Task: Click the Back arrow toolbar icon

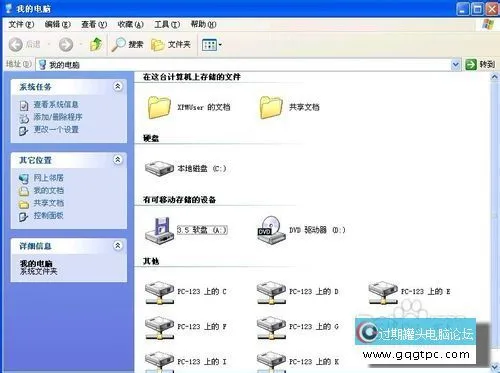Action: pos(15,44)
